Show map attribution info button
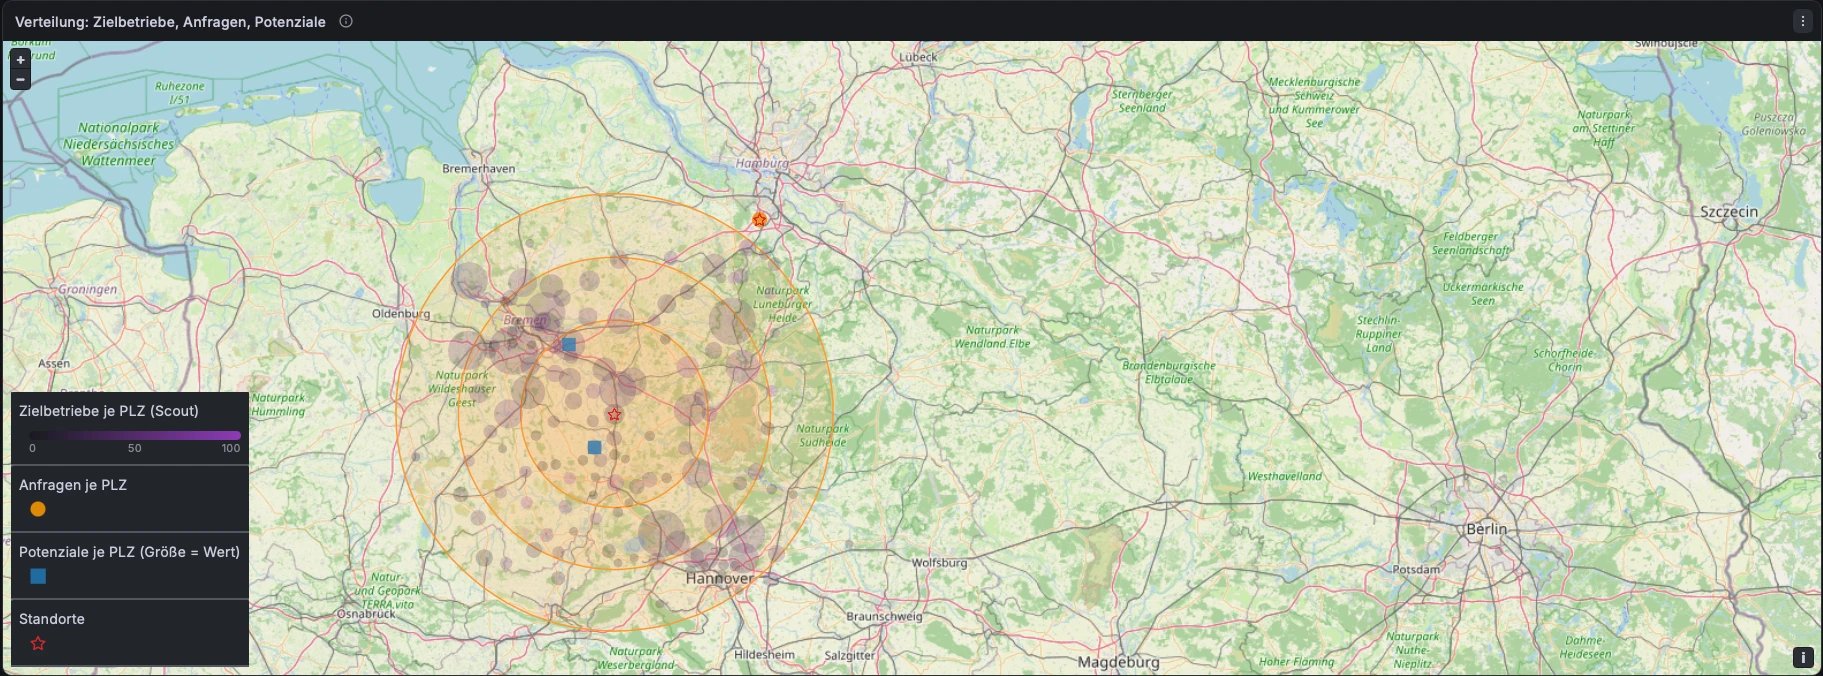The height and width of the screenshot is (676, 1823). click(1803, 657)
